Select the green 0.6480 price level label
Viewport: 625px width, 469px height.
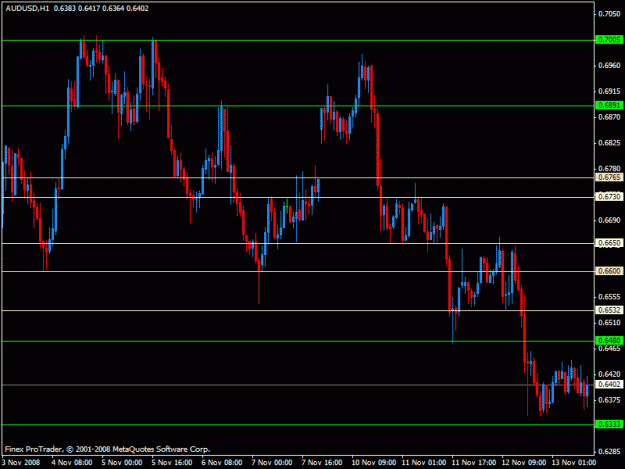[x=609, y=341]
